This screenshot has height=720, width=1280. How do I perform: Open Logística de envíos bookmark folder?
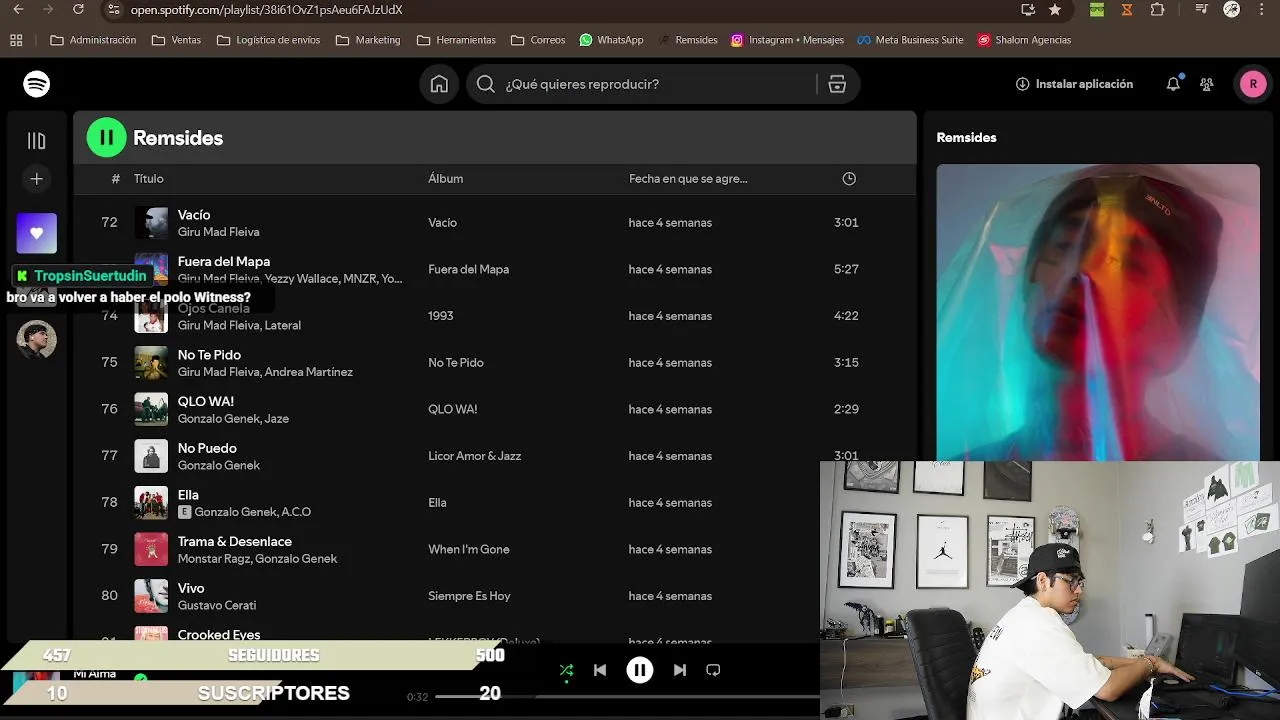pyautogui.click(x=269, y=40)
